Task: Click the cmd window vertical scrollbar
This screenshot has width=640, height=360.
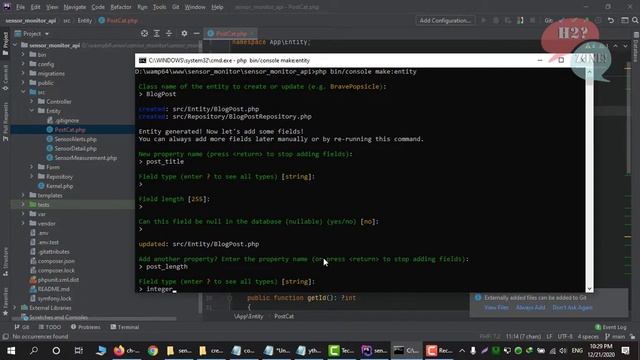Action: click(x=589, y=180)
